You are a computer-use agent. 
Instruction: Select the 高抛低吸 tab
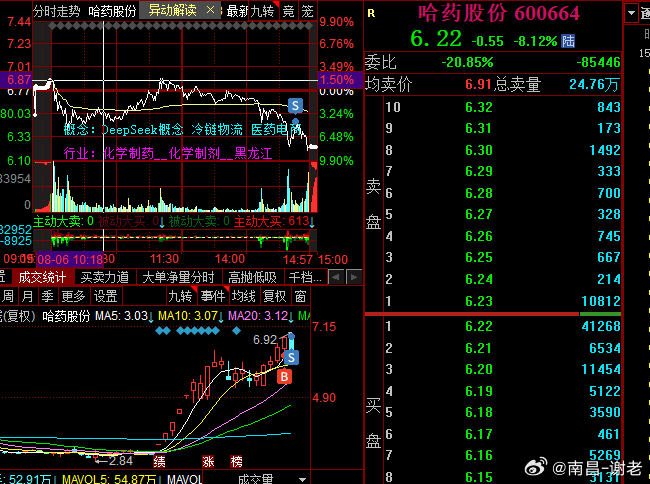(x=252, y=277)
